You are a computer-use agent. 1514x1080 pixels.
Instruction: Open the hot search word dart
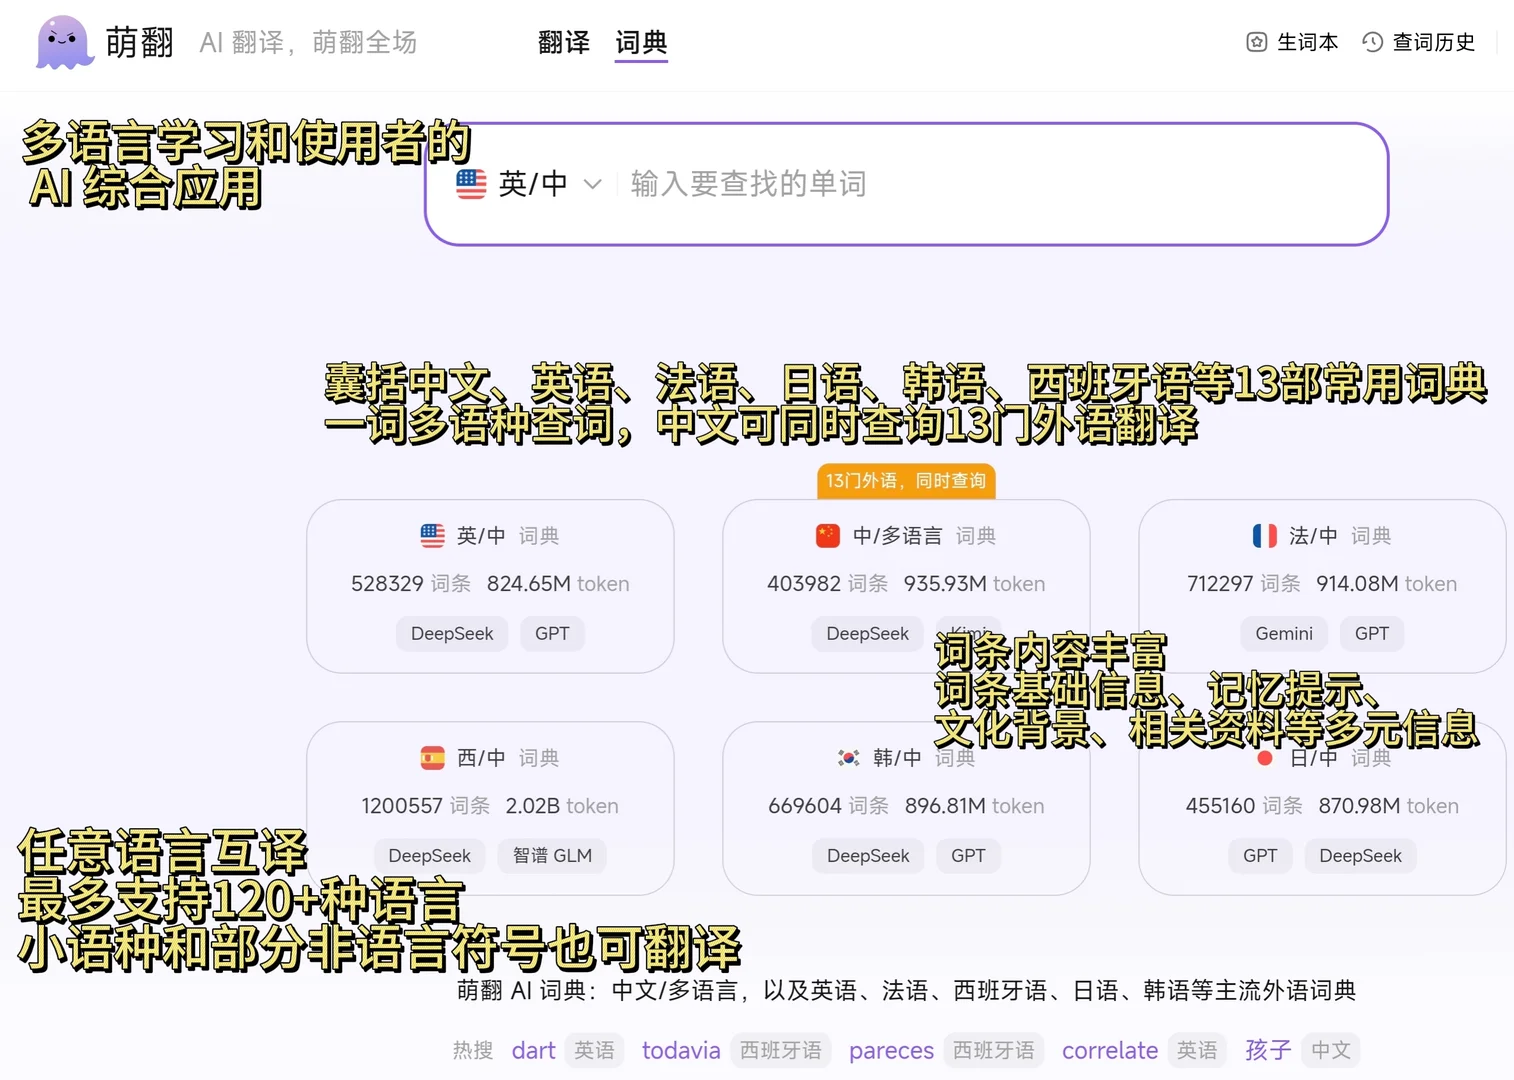[533, 1050]
